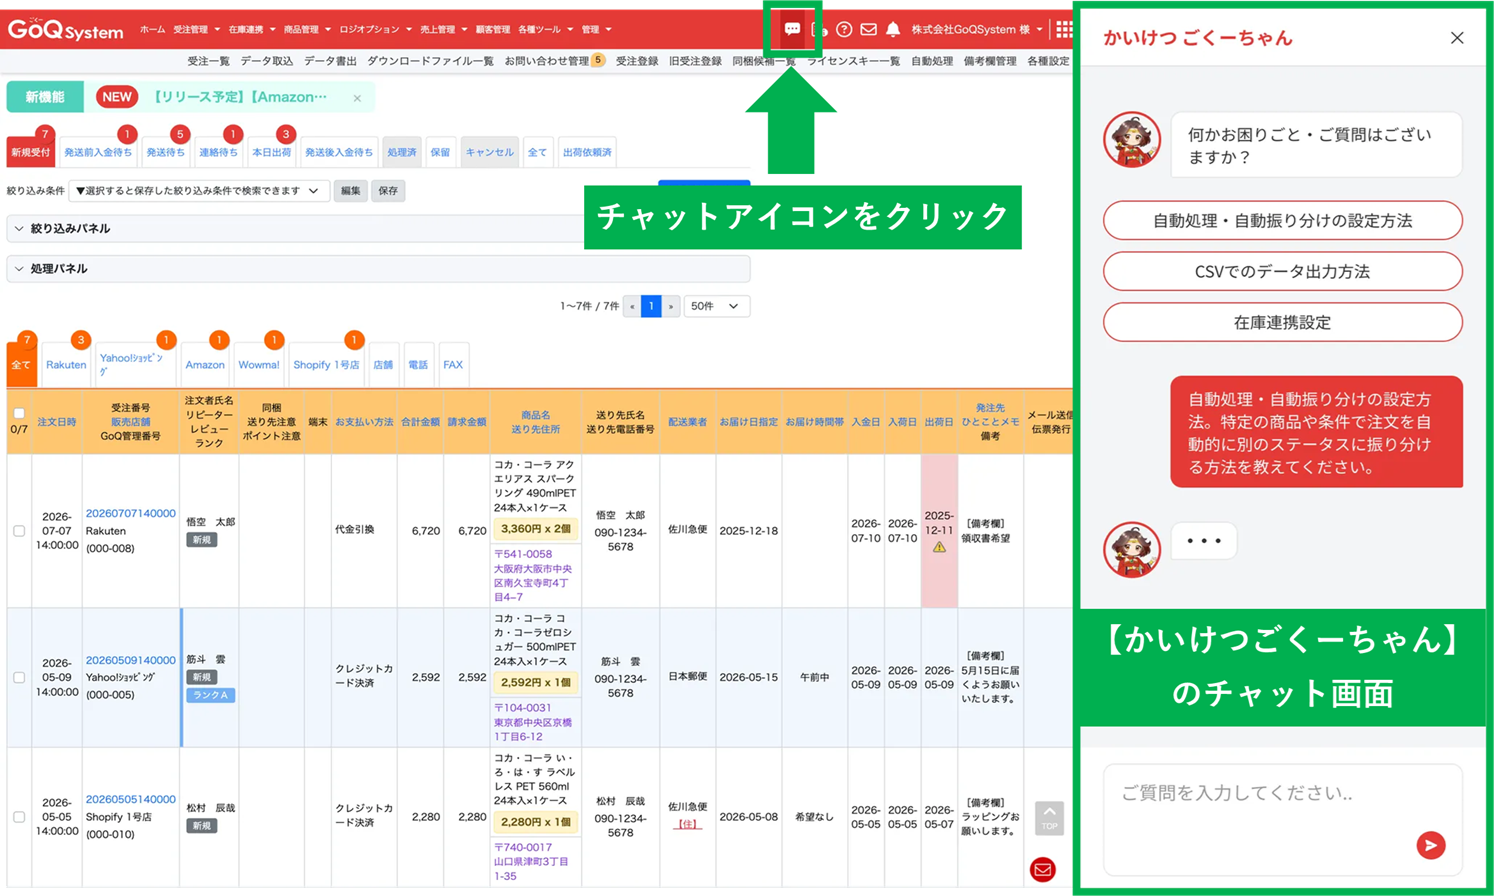This screenshot has width=1494, height=896.
Task: Select the Yahoo order 20260509140000 row checkbox
Action: (x=19, y=677)
